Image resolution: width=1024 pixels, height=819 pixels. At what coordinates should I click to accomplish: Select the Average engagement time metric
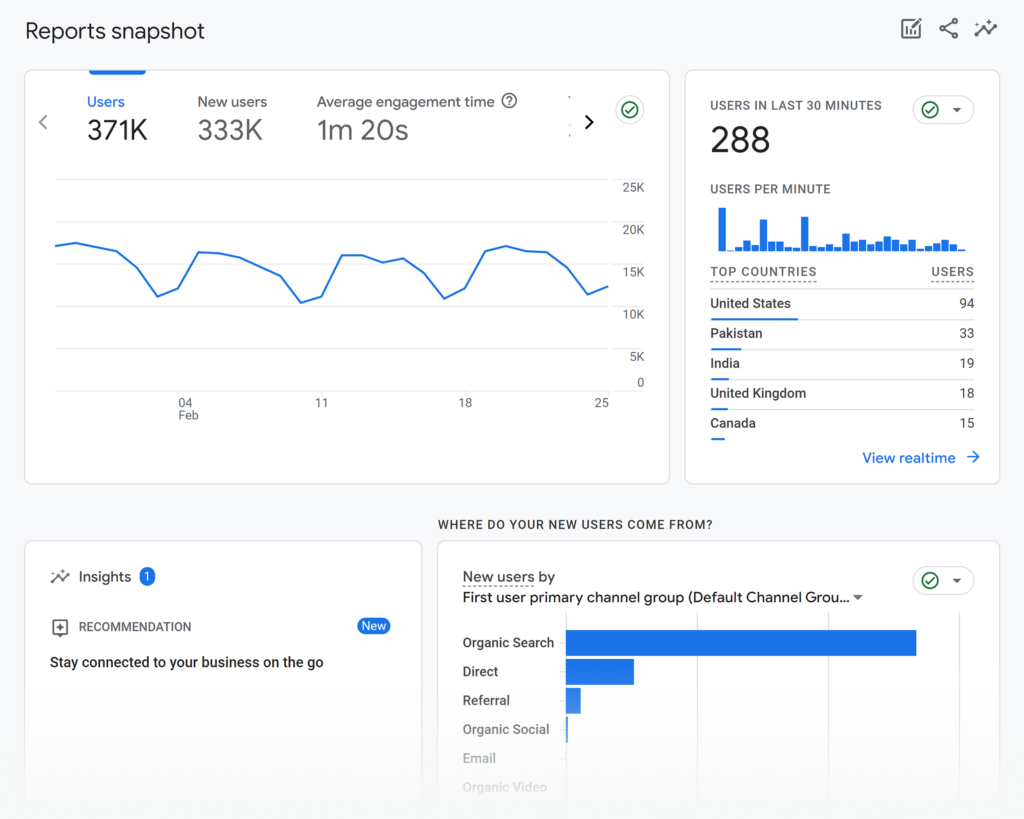405,118
